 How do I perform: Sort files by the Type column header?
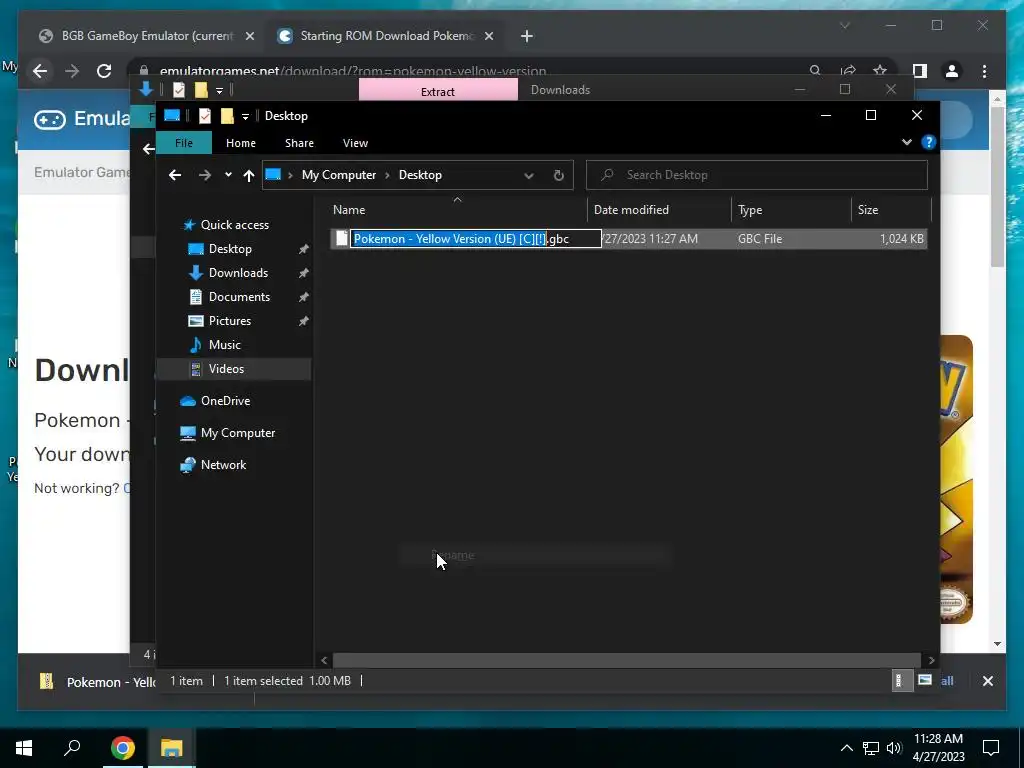pos(791,210)
